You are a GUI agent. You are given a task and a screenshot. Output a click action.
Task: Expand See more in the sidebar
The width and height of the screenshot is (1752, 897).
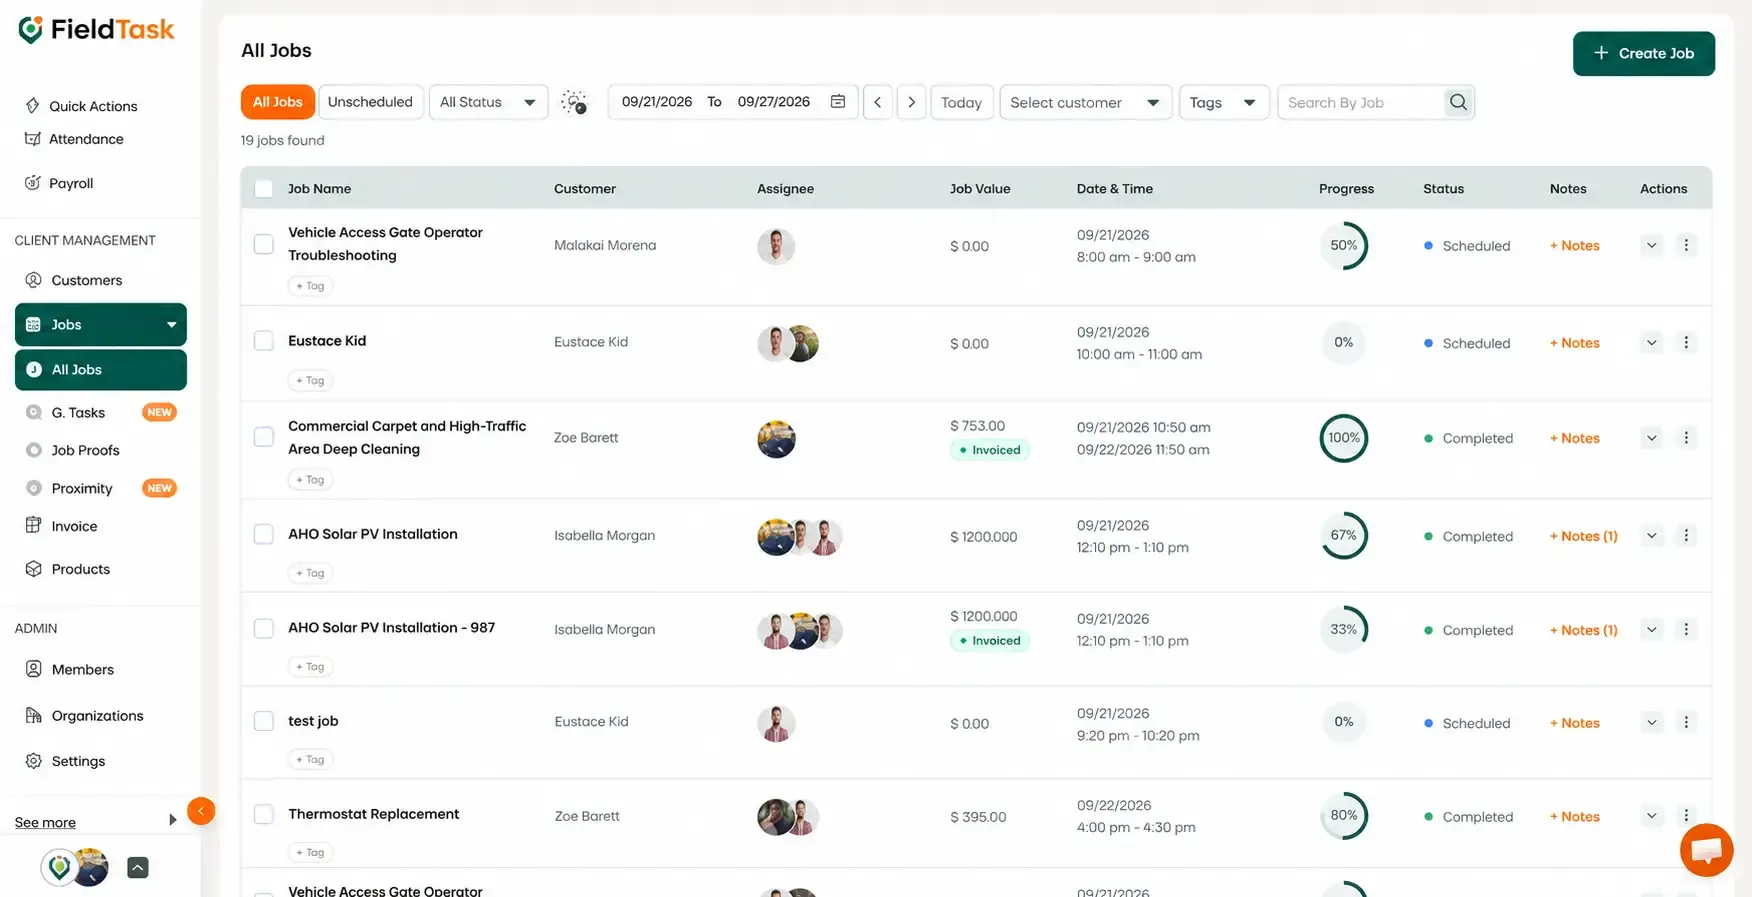96,822
